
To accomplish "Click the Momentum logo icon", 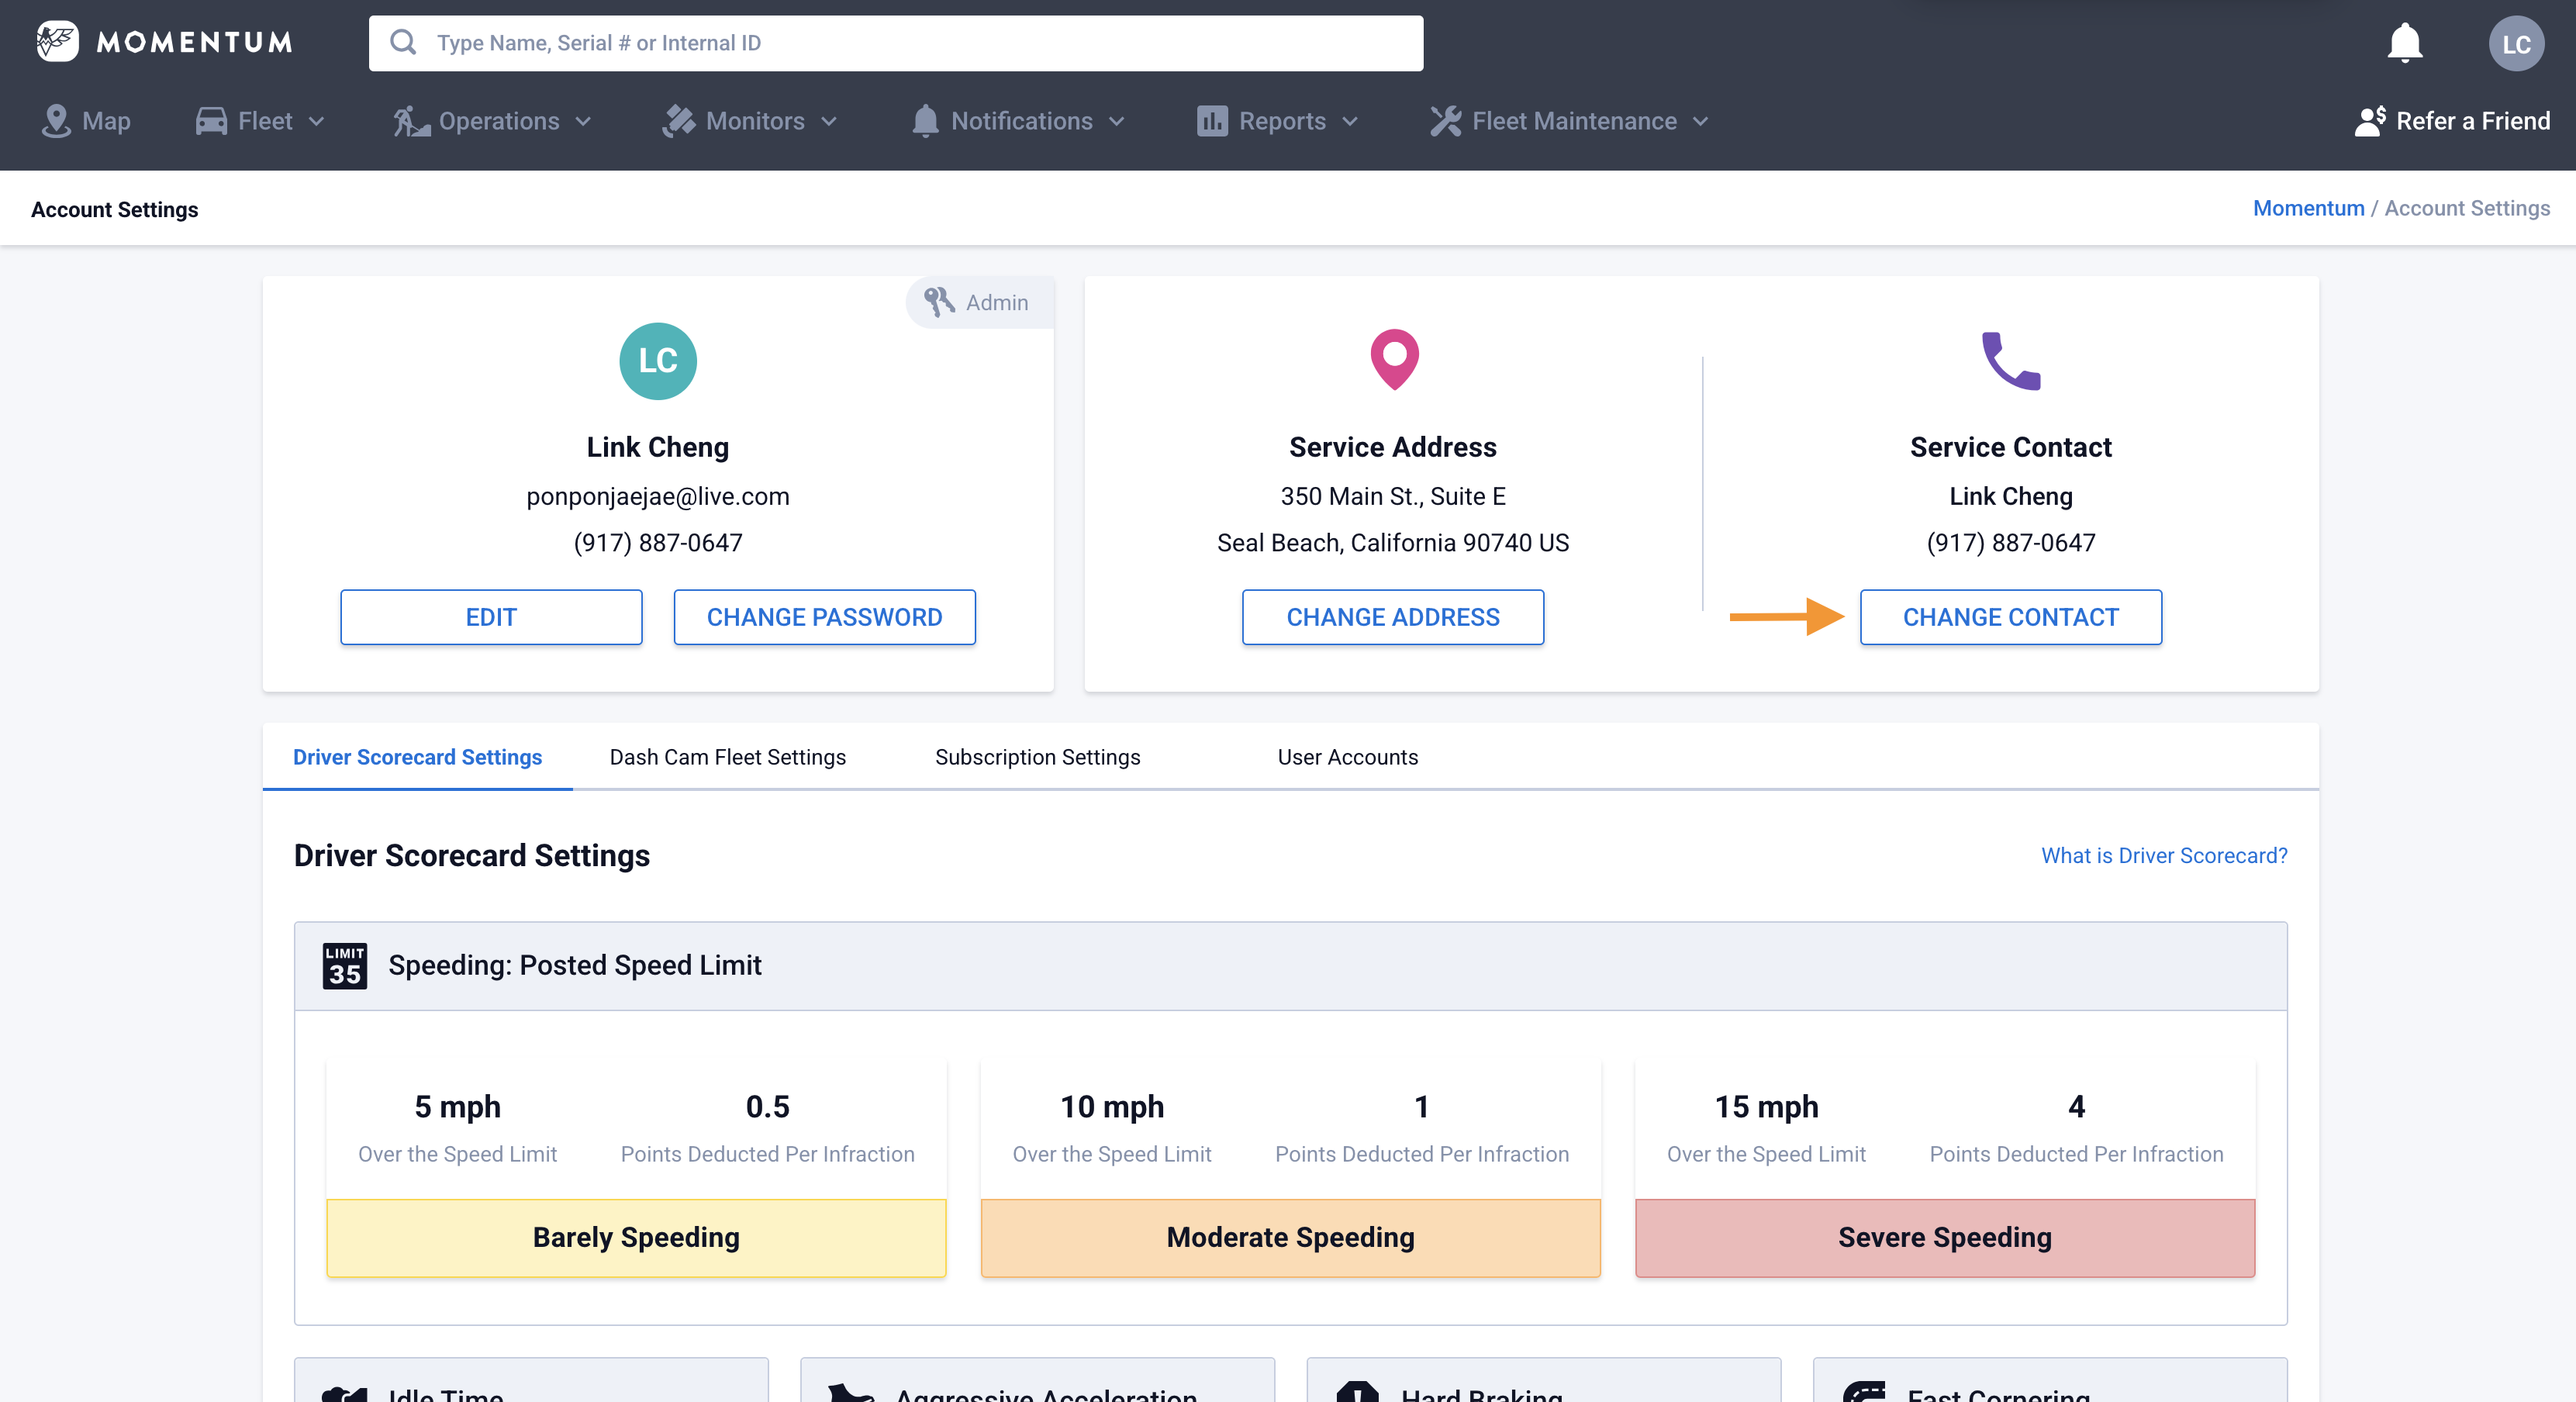I will (57, 41).
